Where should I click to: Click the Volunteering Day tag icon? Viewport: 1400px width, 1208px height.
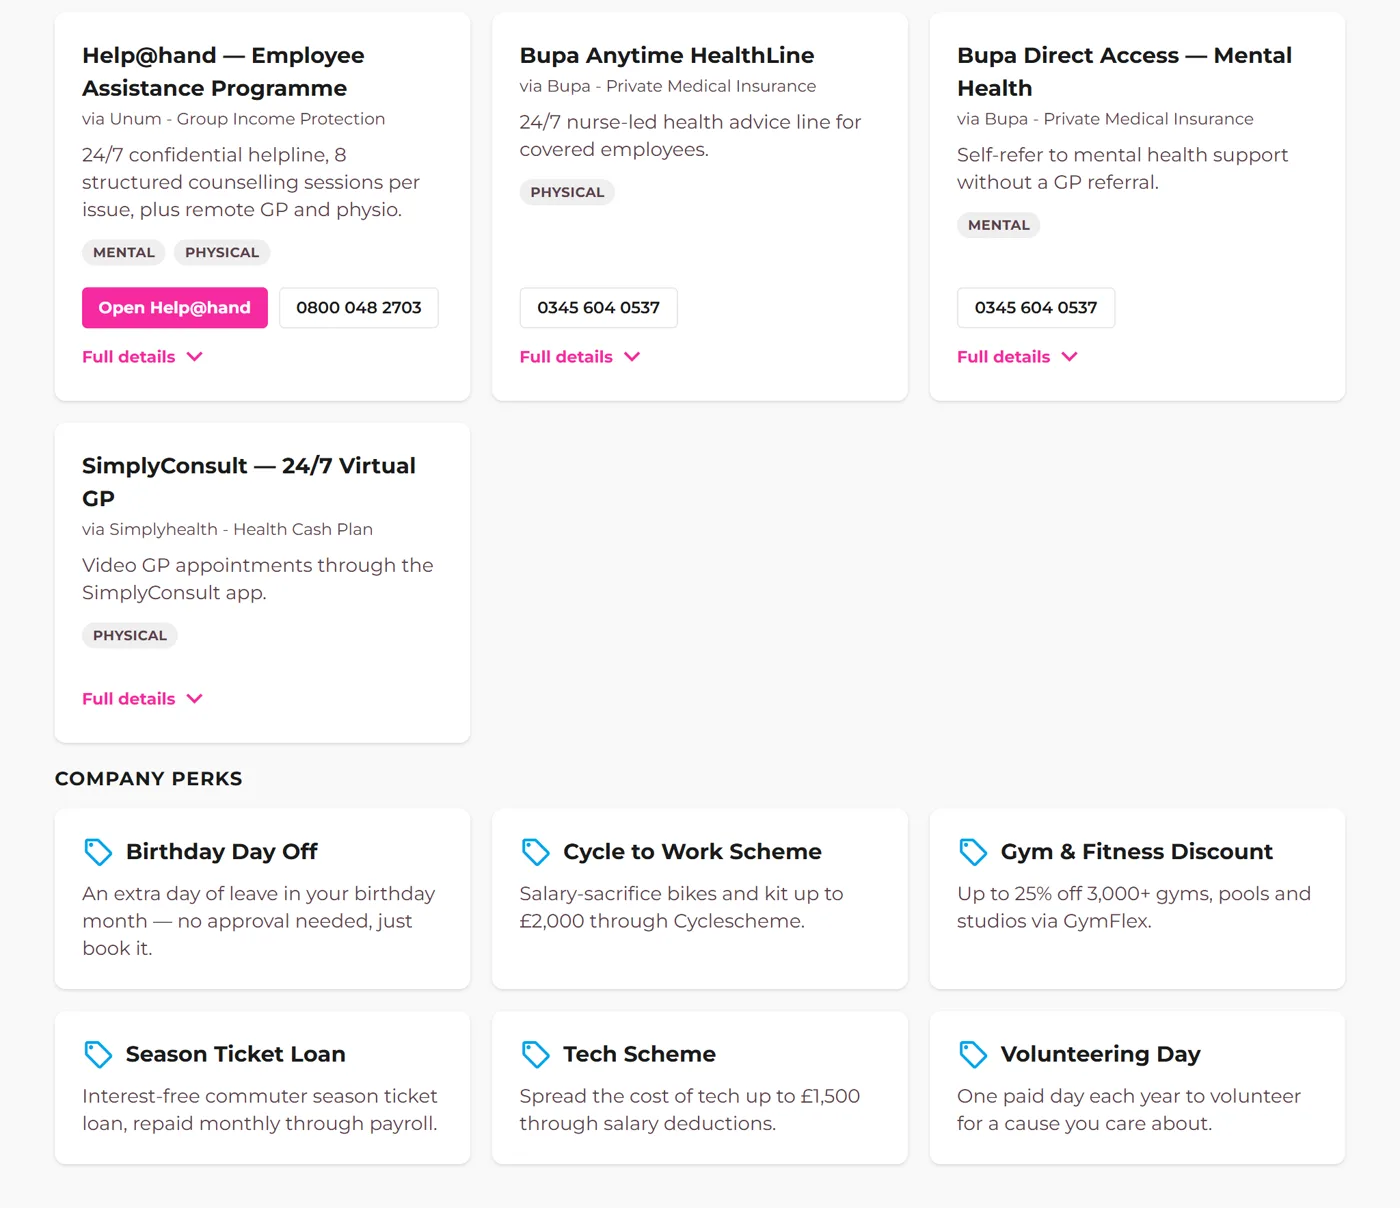tap(973, 1054)
